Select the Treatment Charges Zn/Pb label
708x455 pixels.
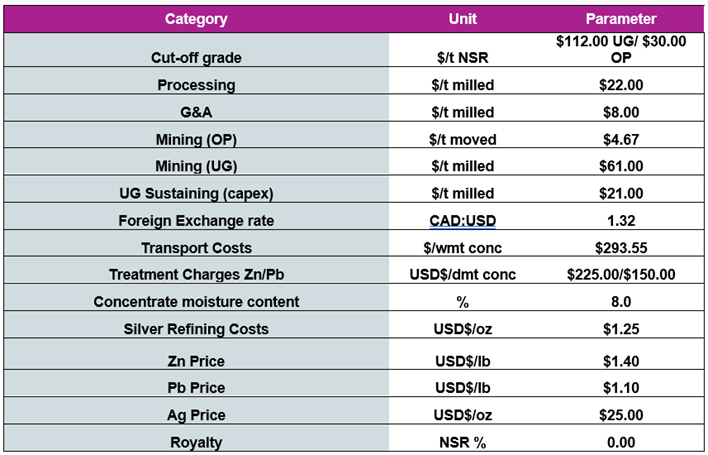196,274
